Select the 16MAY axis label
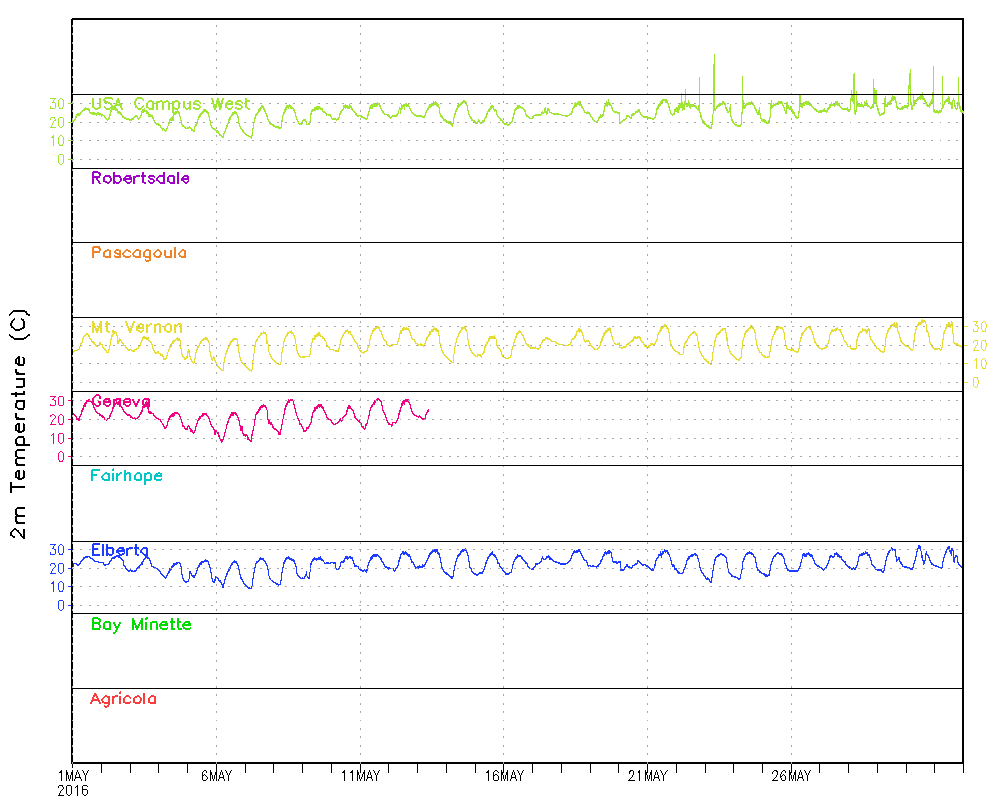Screen dimensions: 1000x800 [x=504, y=776]
